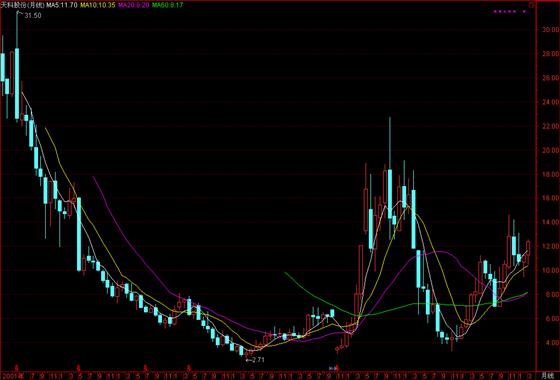Viewport: 560px width, 380px height.
Task: Click the purple dotted indicator in top-right
Action: click(510, 12)
